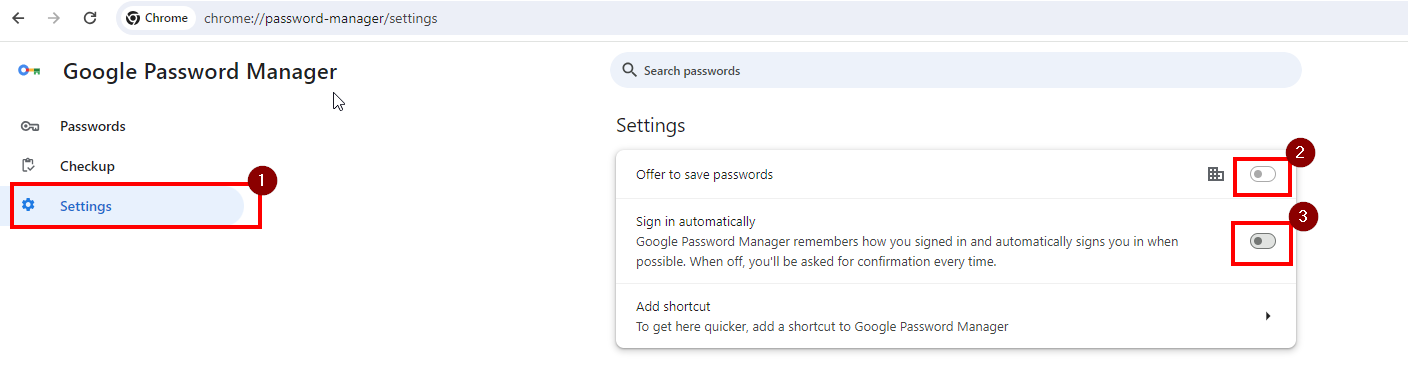
Task: Focus the Search passwords field
Action: tap(956, 70)
